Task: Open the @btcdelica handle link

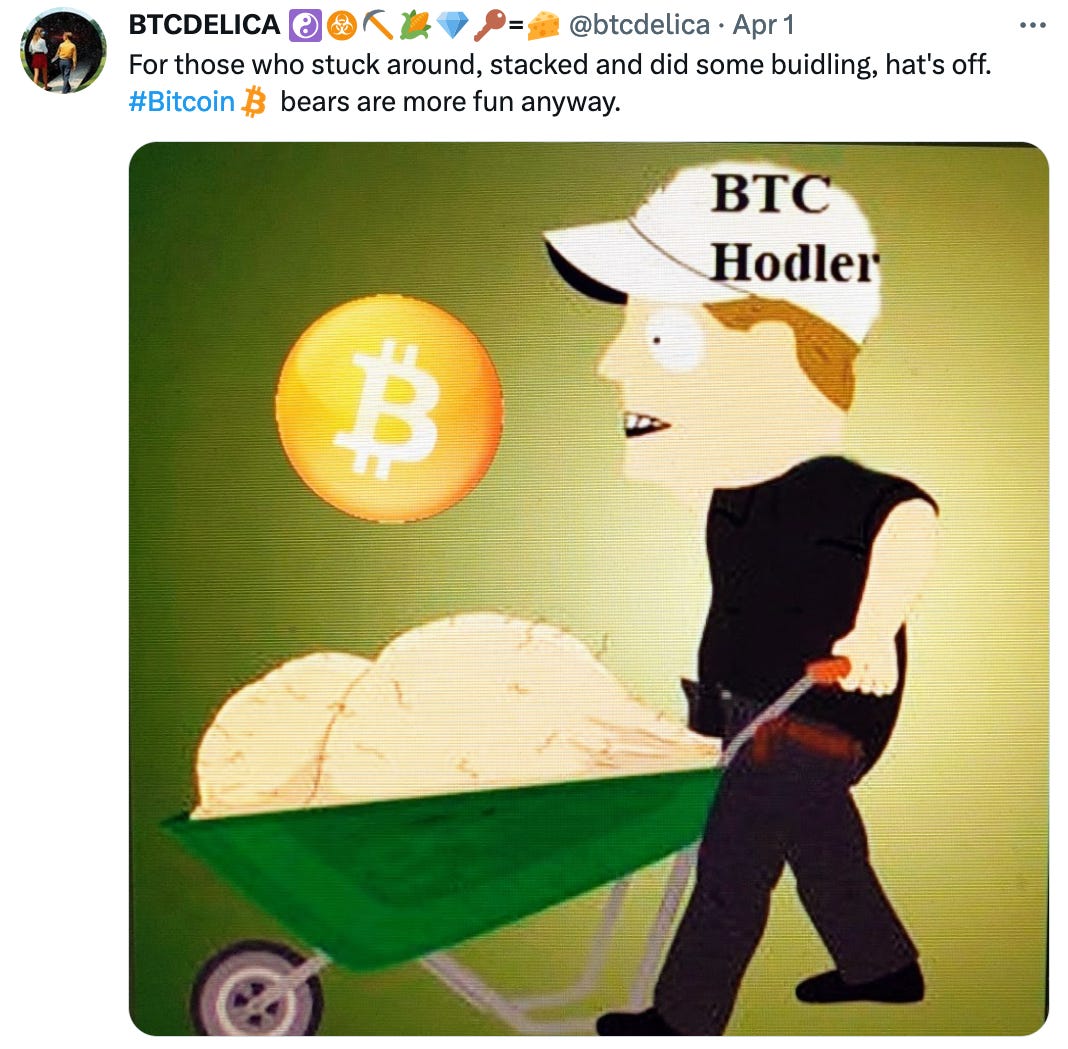Action: [639, 25]
